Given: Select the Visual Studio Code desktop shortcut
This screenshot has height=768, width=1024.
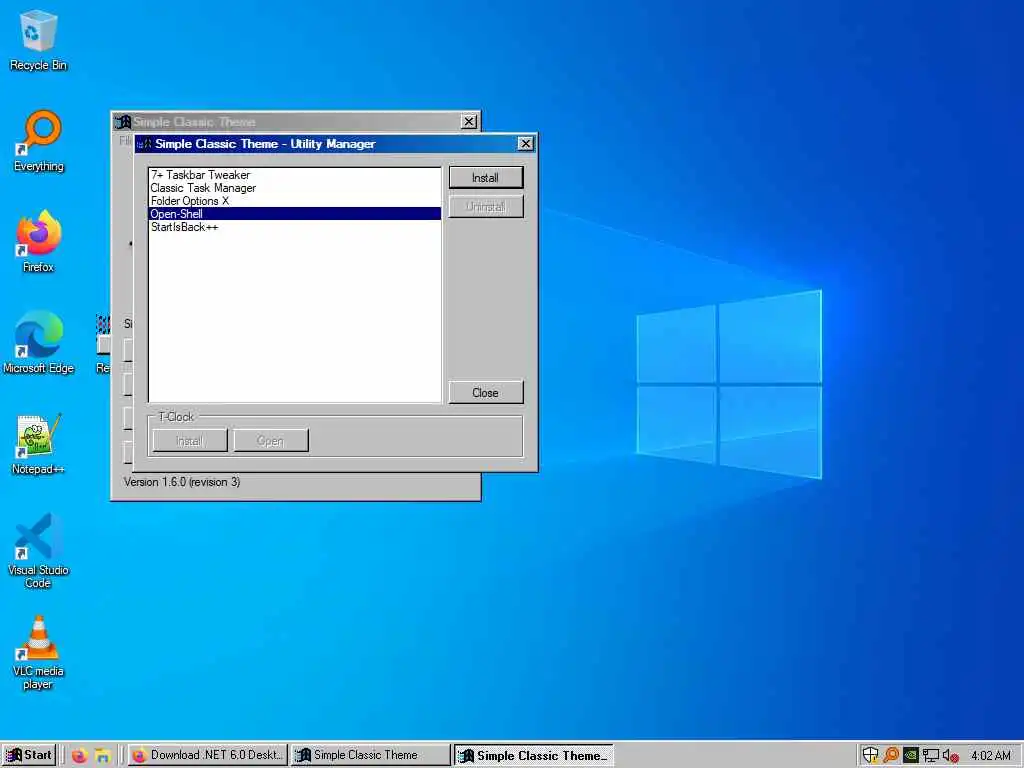Looking at the screenshot, I should point(38,551).
